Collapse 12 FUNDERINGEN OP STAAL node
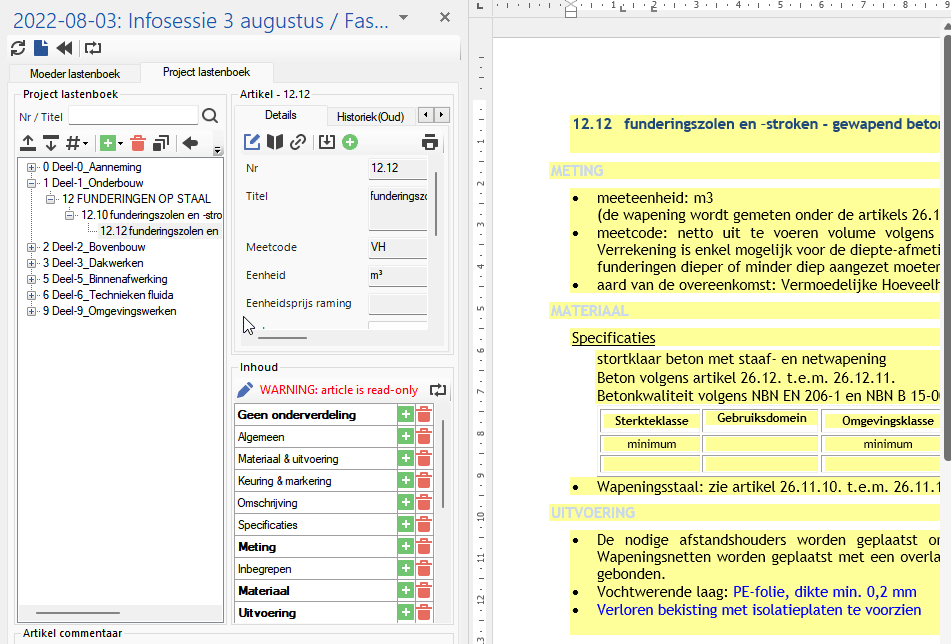The height and width of the screenshot is (644, 951). coord(50,199)
